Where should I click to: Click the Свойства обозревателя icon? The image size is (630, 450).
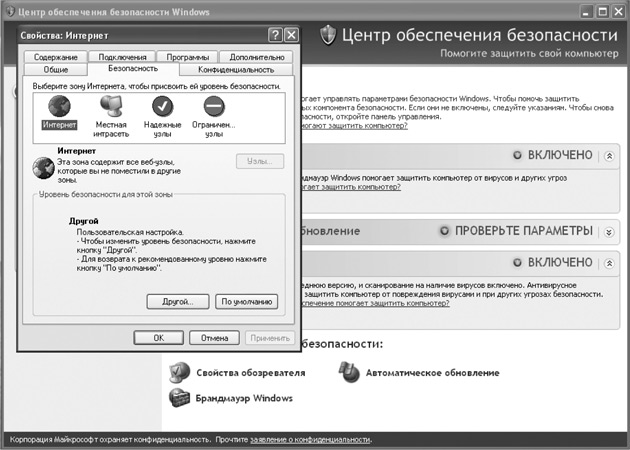tap(179, 372)
